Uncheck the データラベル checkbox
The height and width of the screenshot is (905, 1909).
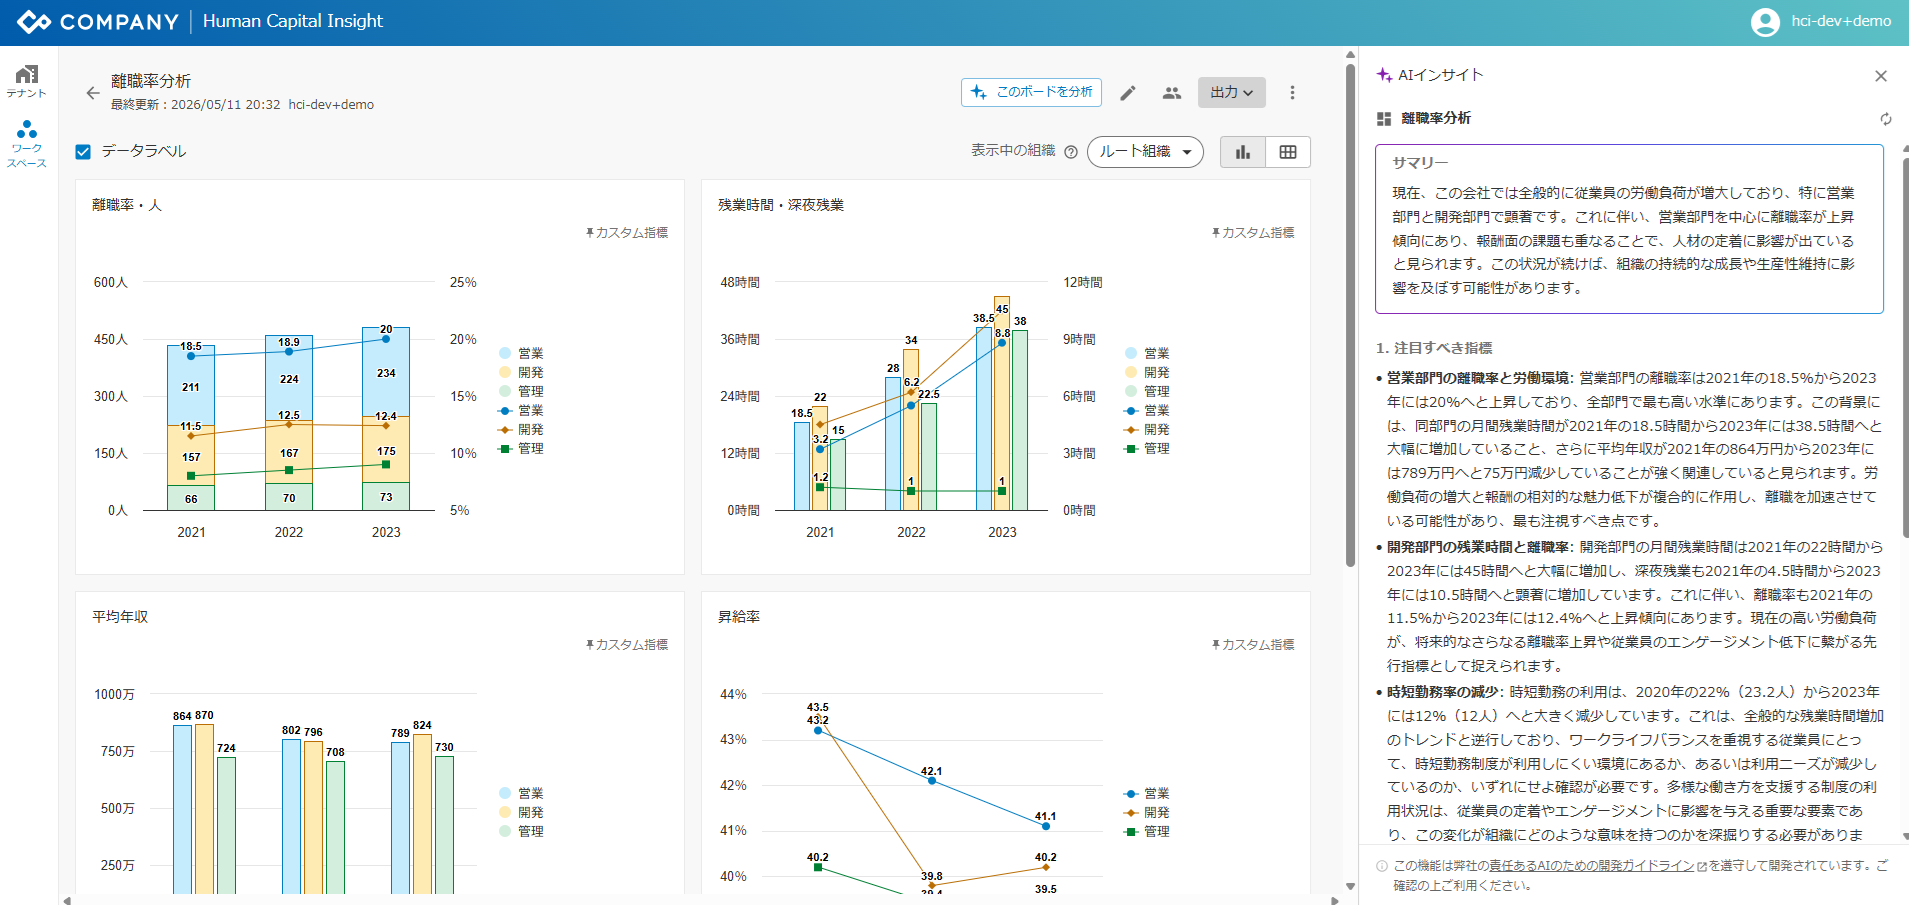[x=83, y=152]
